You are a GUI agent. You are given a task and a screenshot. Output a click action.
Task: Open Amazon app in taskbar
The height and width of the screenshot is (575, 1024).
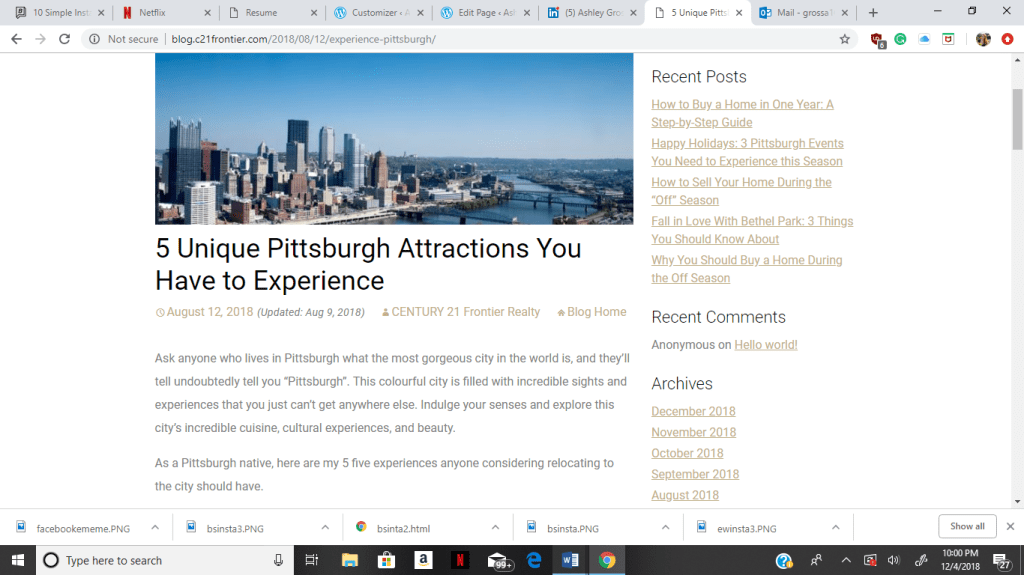coord(423,560)
